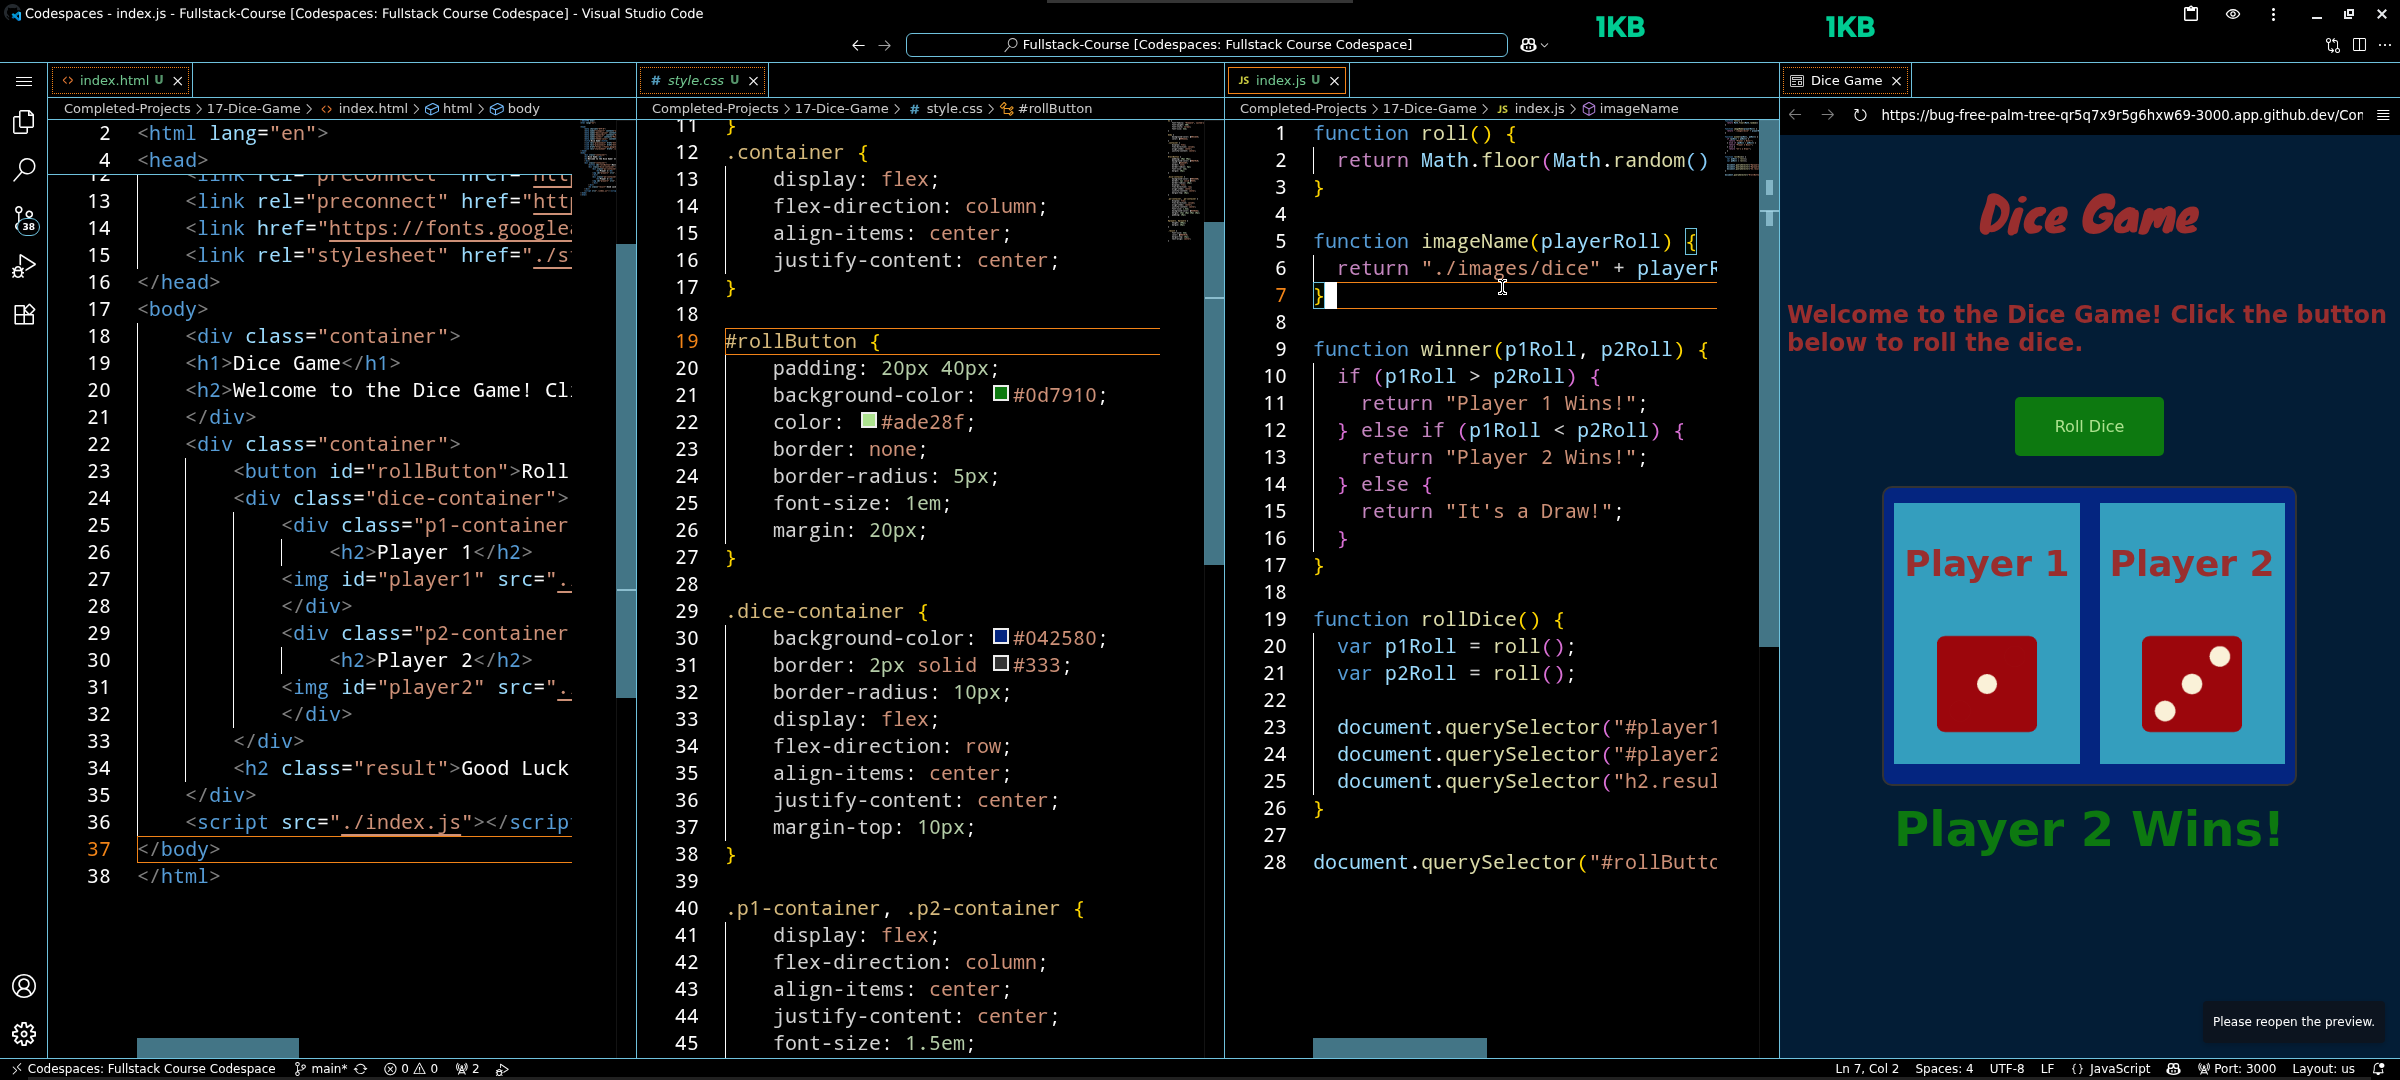Toggle split editor right layout icon

tap(2359, 45)
